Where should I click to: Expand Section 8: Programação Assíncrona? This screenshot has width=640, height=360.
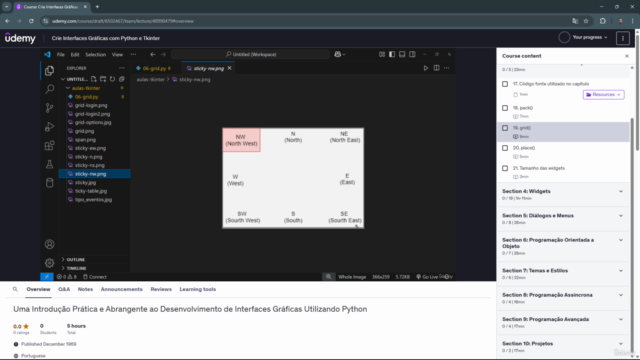point(563,298)
